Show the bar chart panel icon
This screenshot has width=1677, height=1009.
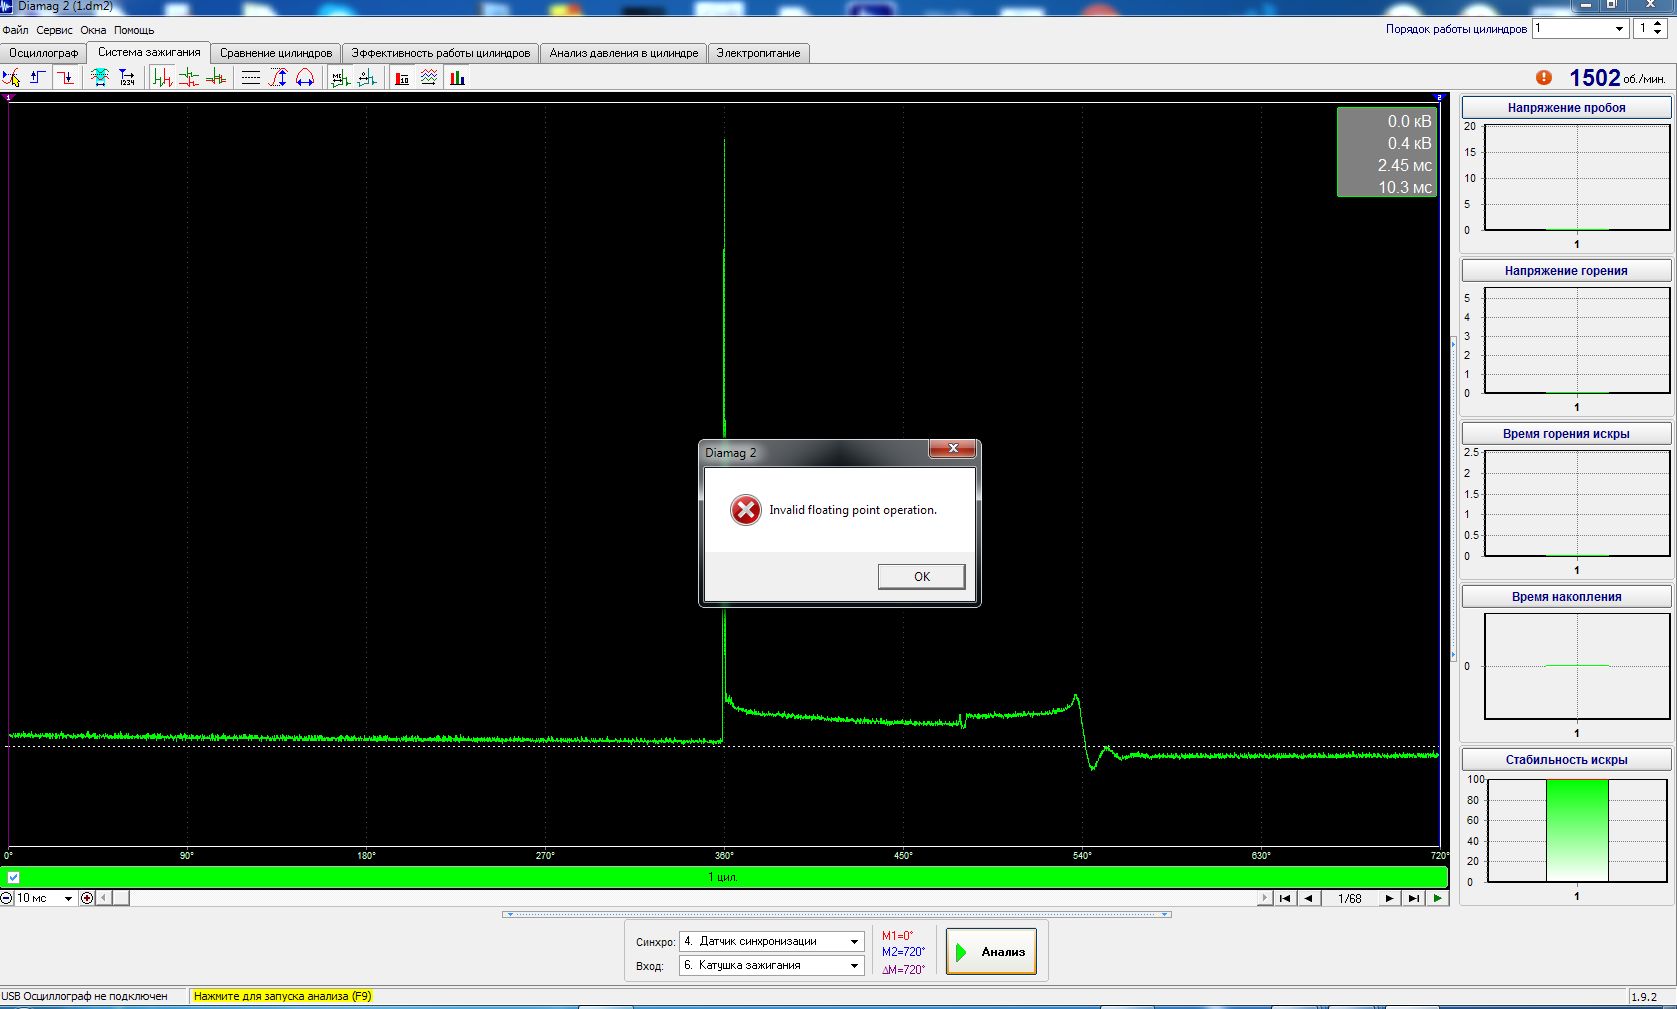(x=457, y=78)
